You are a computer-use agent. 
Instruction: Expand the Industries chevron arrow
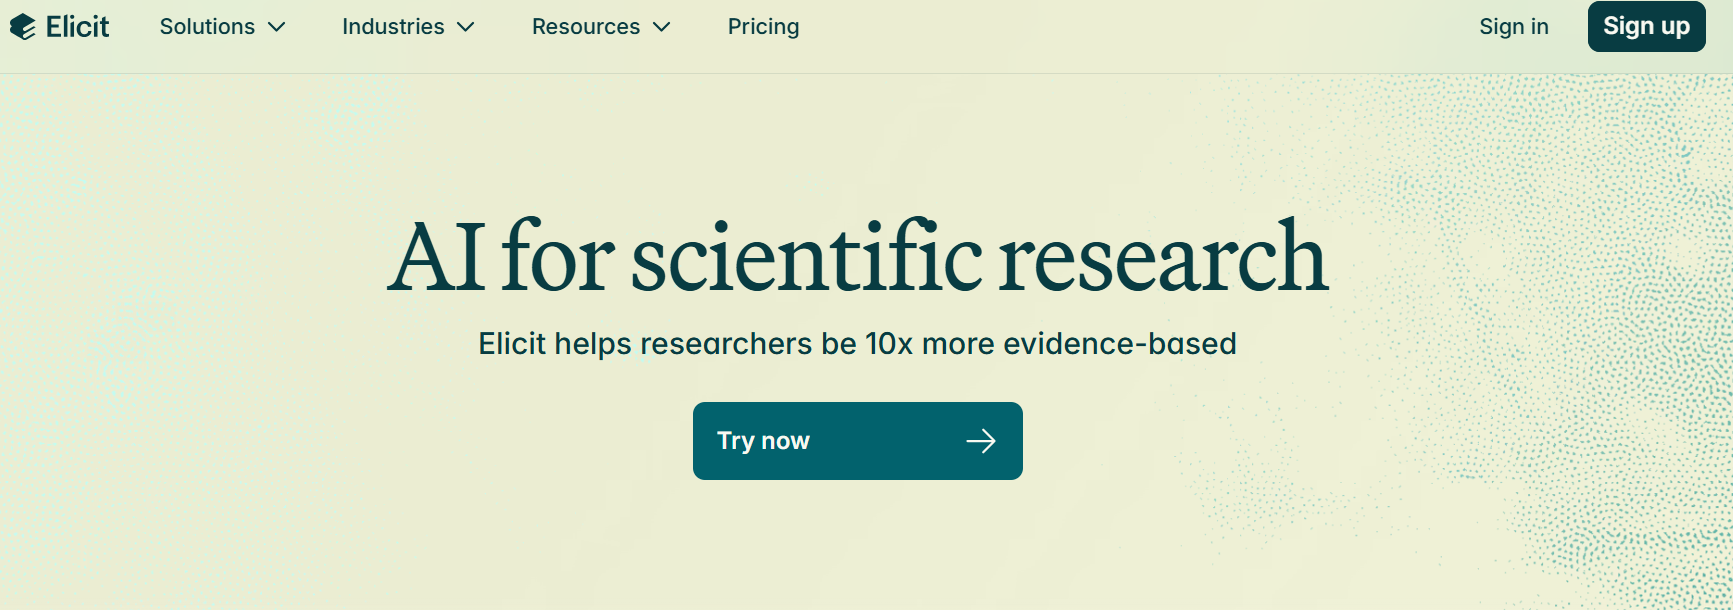point(466,27)
